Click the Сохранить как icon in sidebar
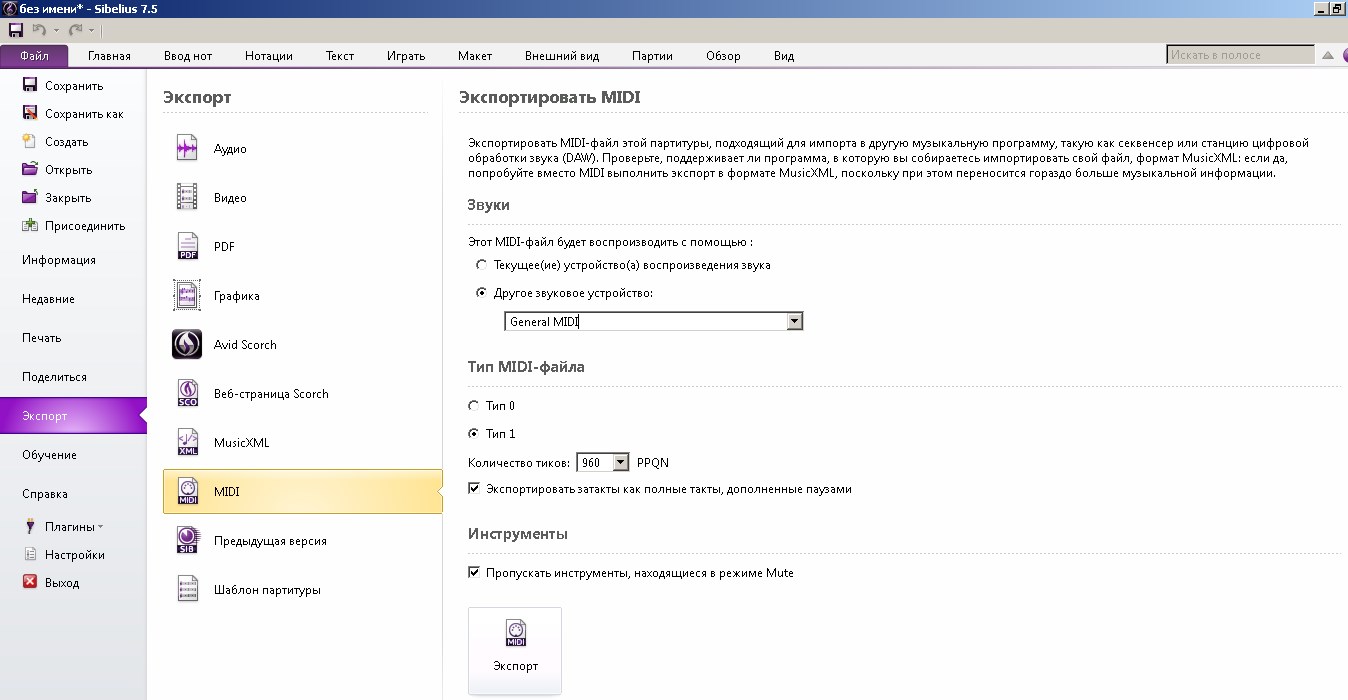The height and width of the screenshot is (700, 1348). (x=30, y=113)
